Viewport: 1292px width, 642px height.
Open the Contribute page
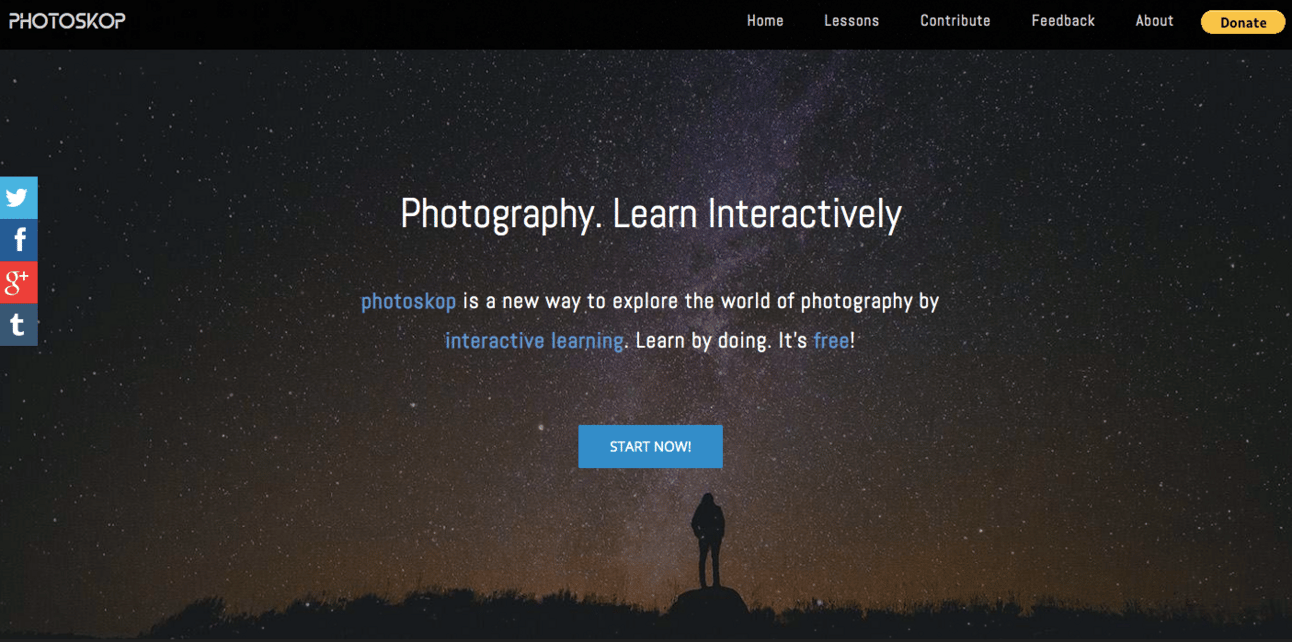click(x=955, y=20)
